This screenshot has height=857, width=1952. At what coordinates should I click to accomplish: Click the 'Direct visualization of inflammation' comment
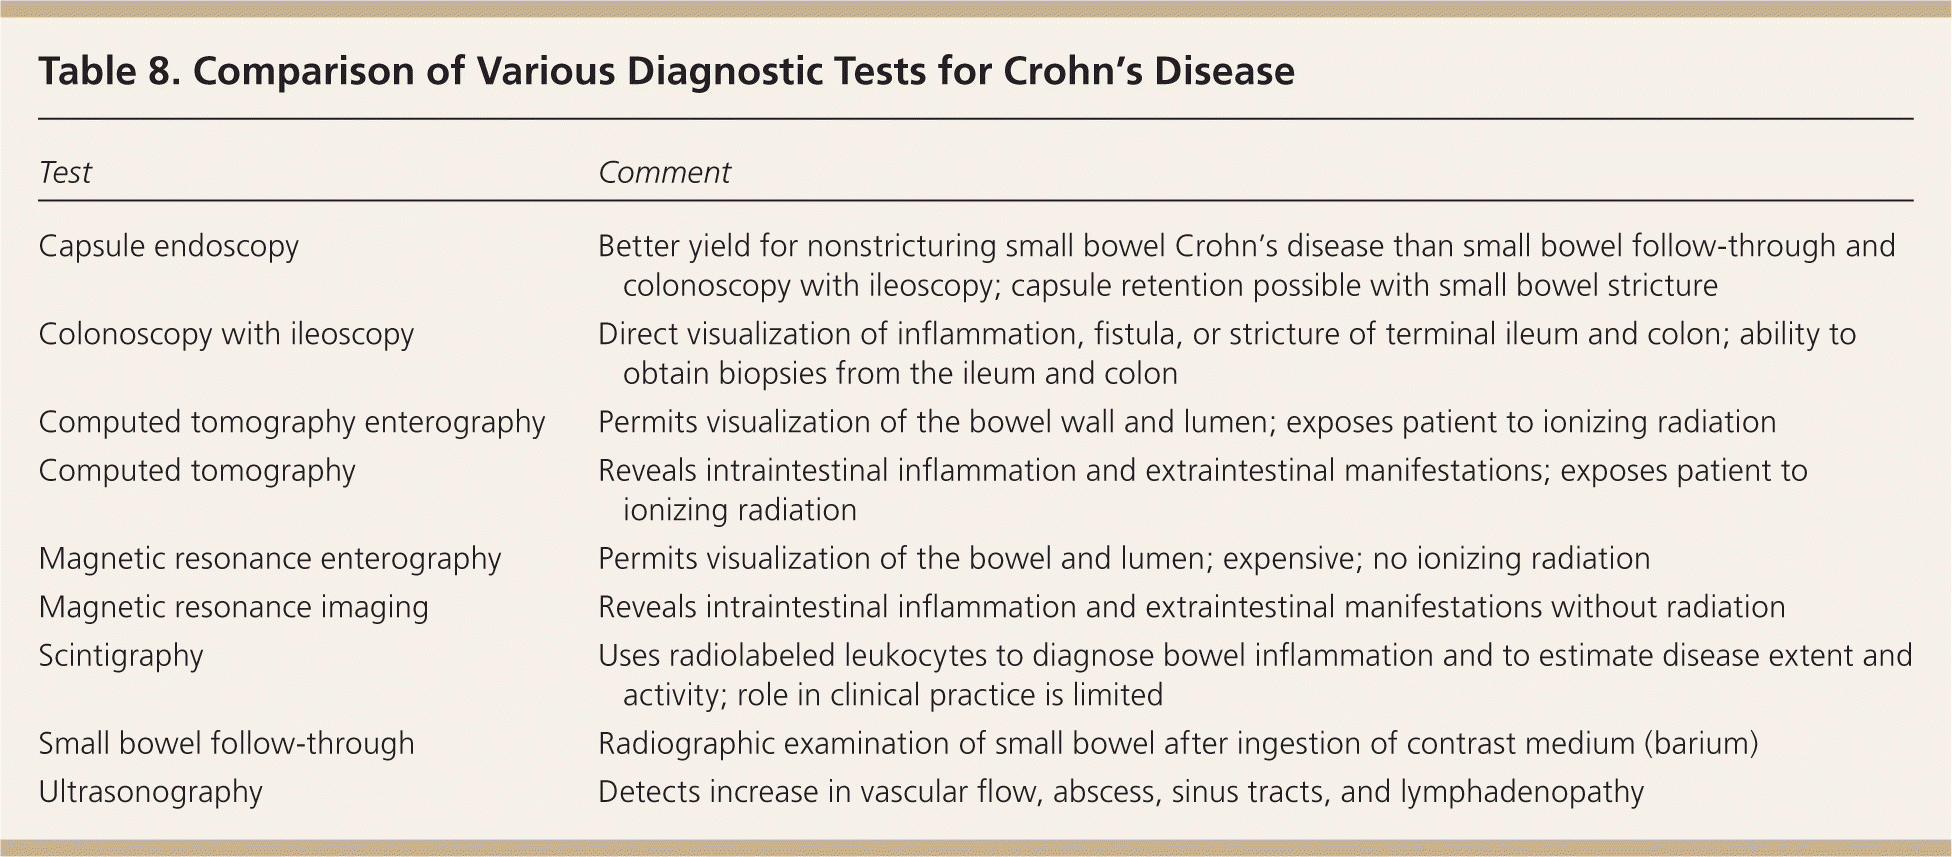pos(1226,334)
